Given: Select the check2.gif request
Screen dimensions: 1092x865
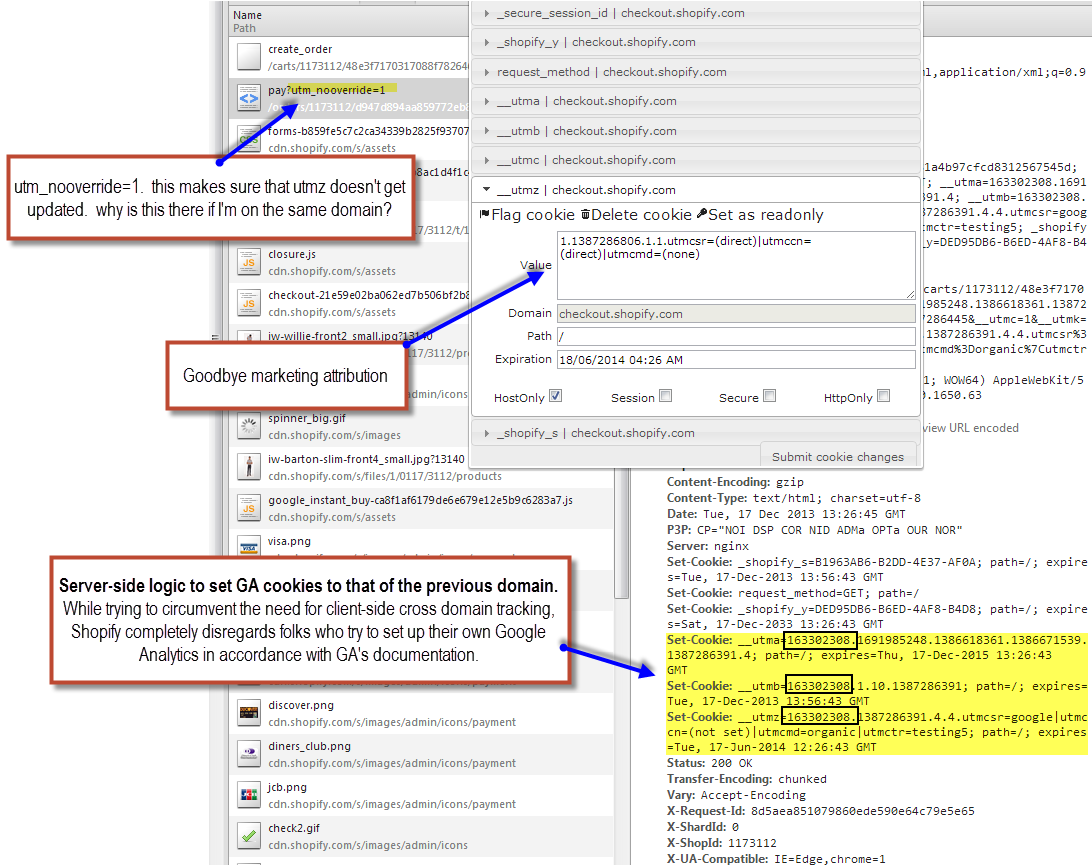Looking at the screenshot, I should click(422, 836).
